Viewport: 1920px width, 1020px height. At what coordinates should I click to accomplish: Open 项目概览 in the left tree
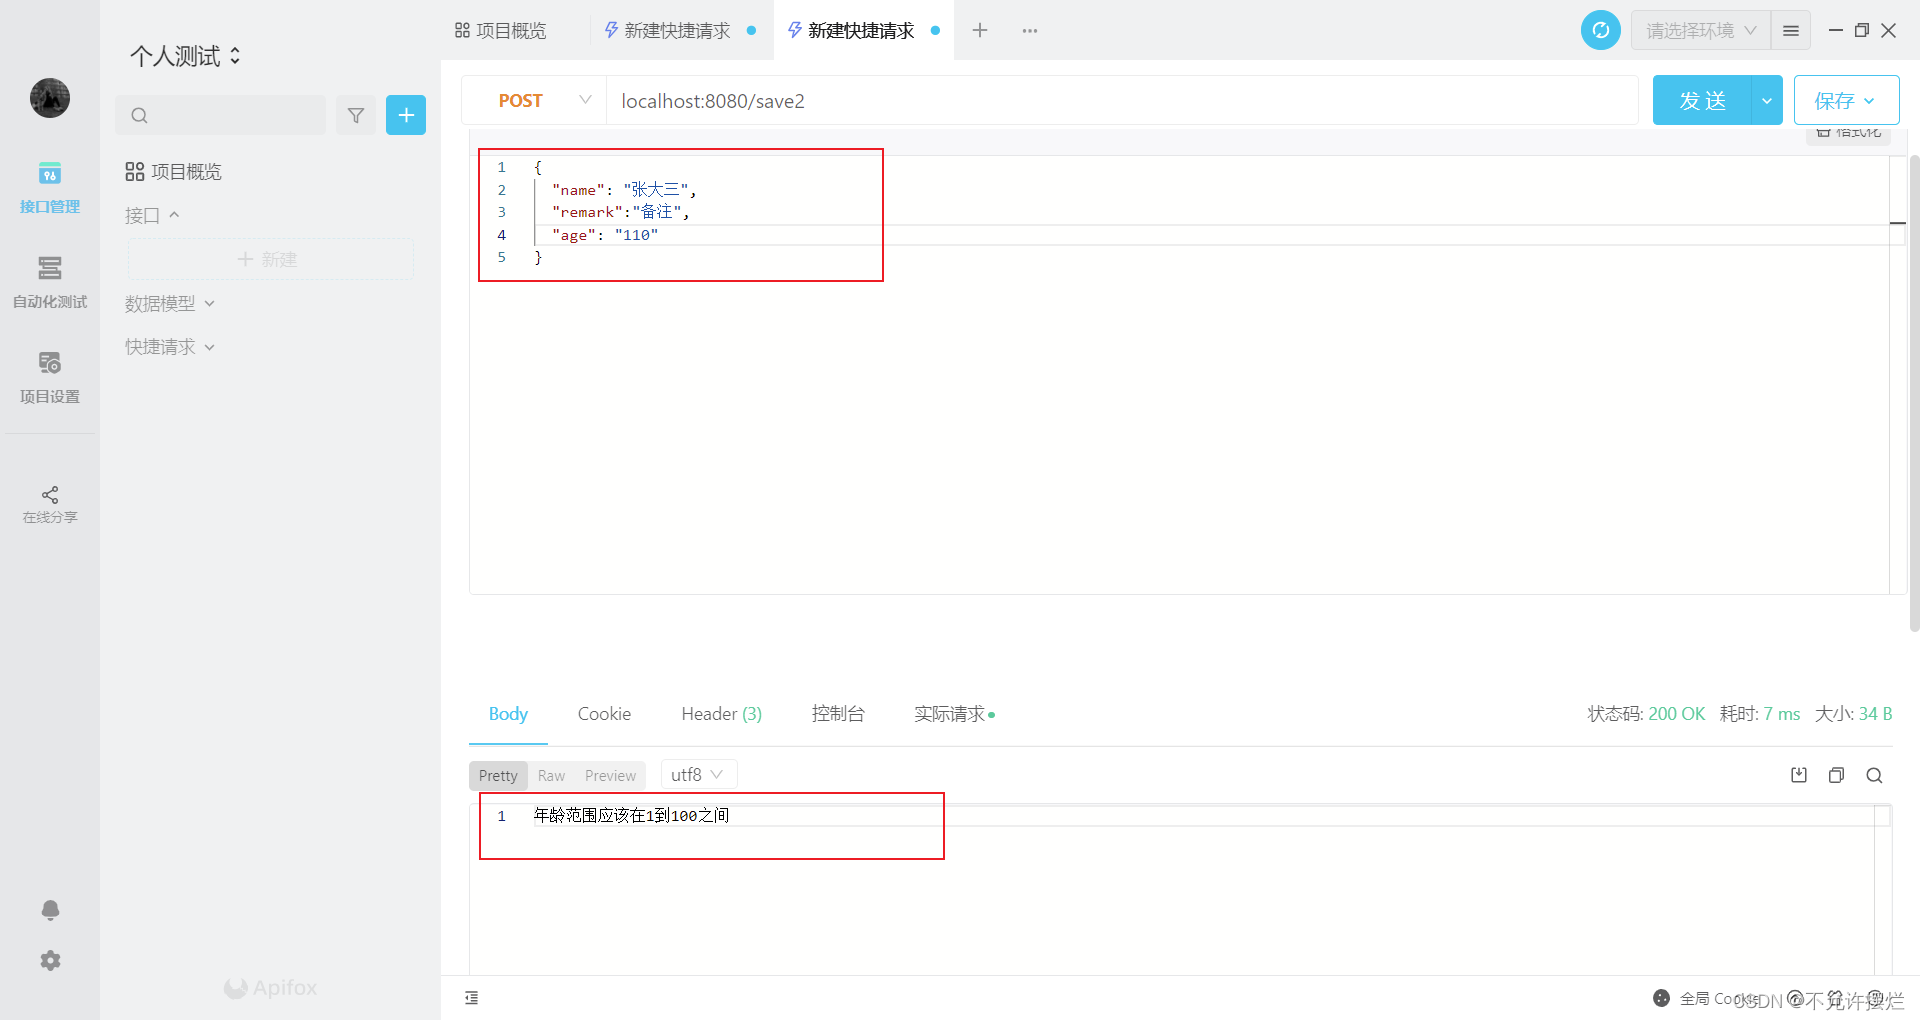(x=173, y=172)
